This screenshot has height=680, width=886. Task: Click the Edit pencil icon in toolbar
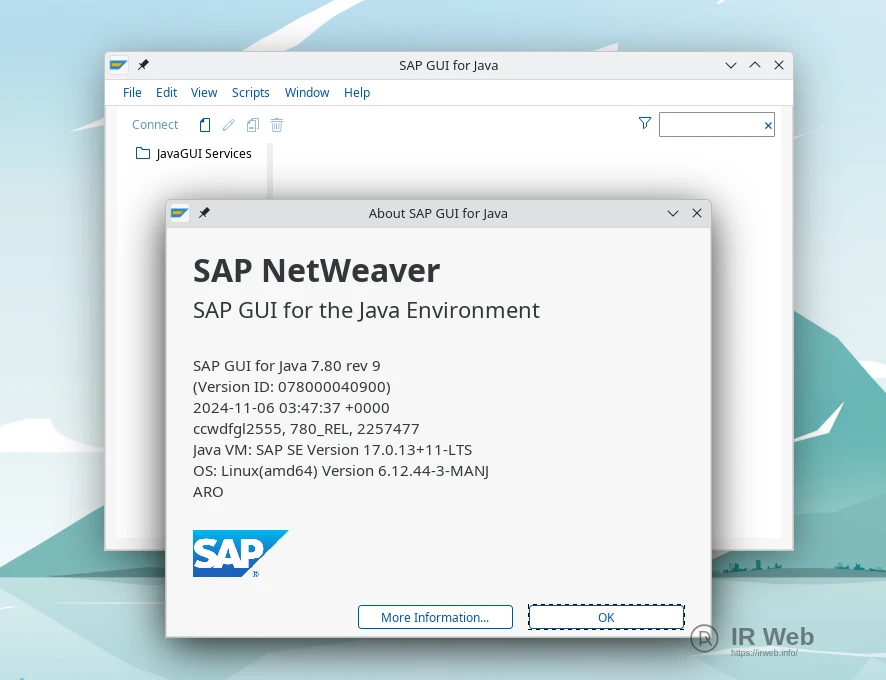[x=229, y=125]
